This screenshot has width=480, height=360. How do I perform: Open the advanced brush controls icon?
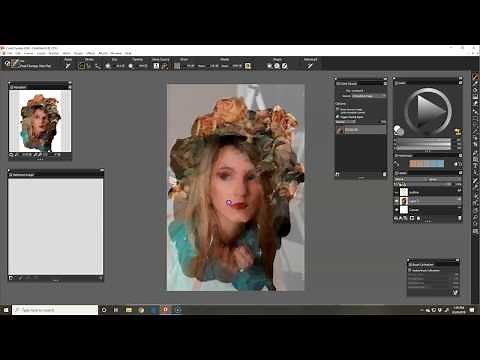point(310,66)
